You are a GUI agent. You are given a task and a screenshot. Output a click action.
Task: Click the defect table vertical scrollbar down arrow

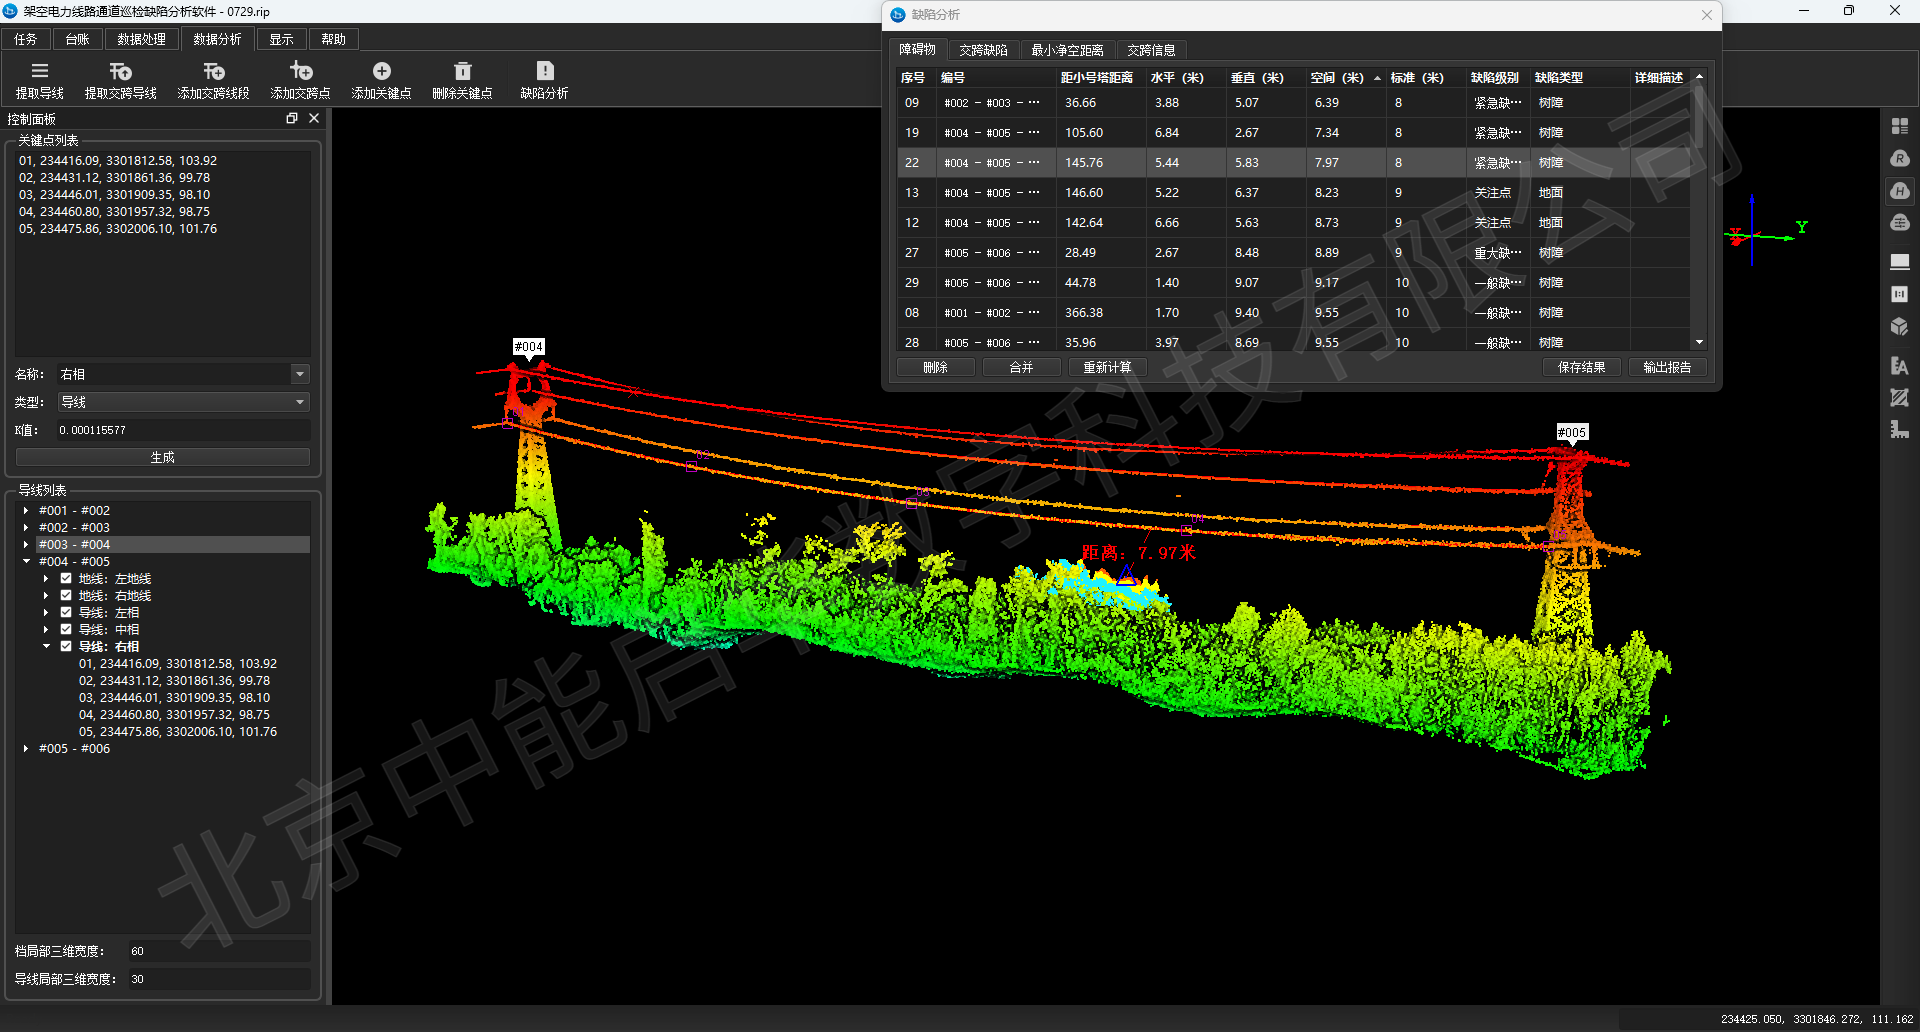pyautogui.click(x=1699, y=342)
